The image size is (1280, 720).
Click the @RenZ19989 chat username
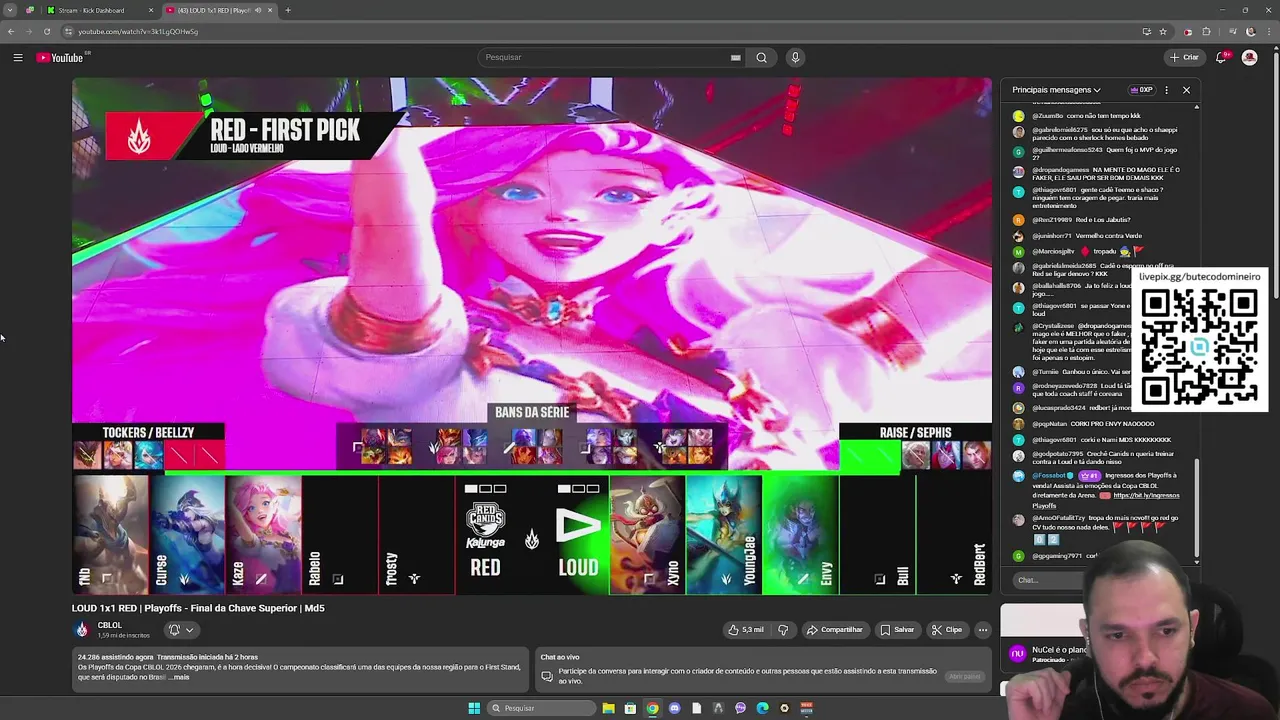[x=1052, y=220]
